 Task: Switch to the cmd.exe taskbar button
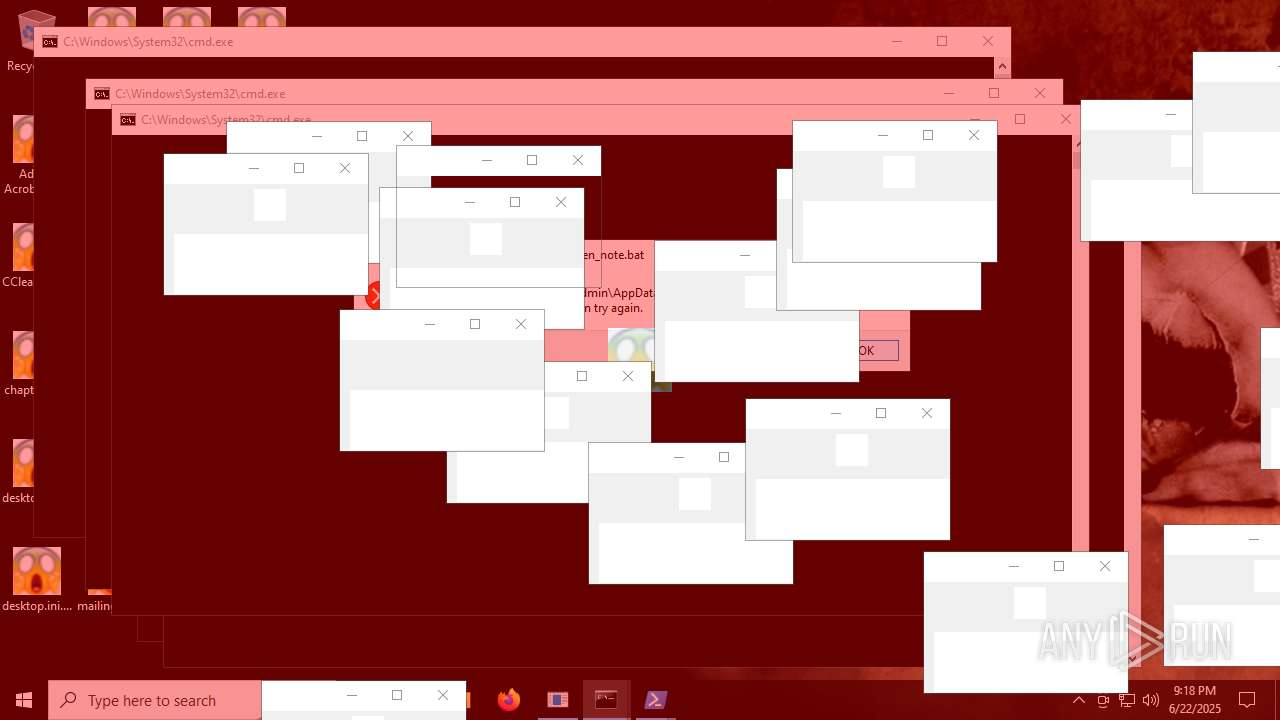(606, 700)
